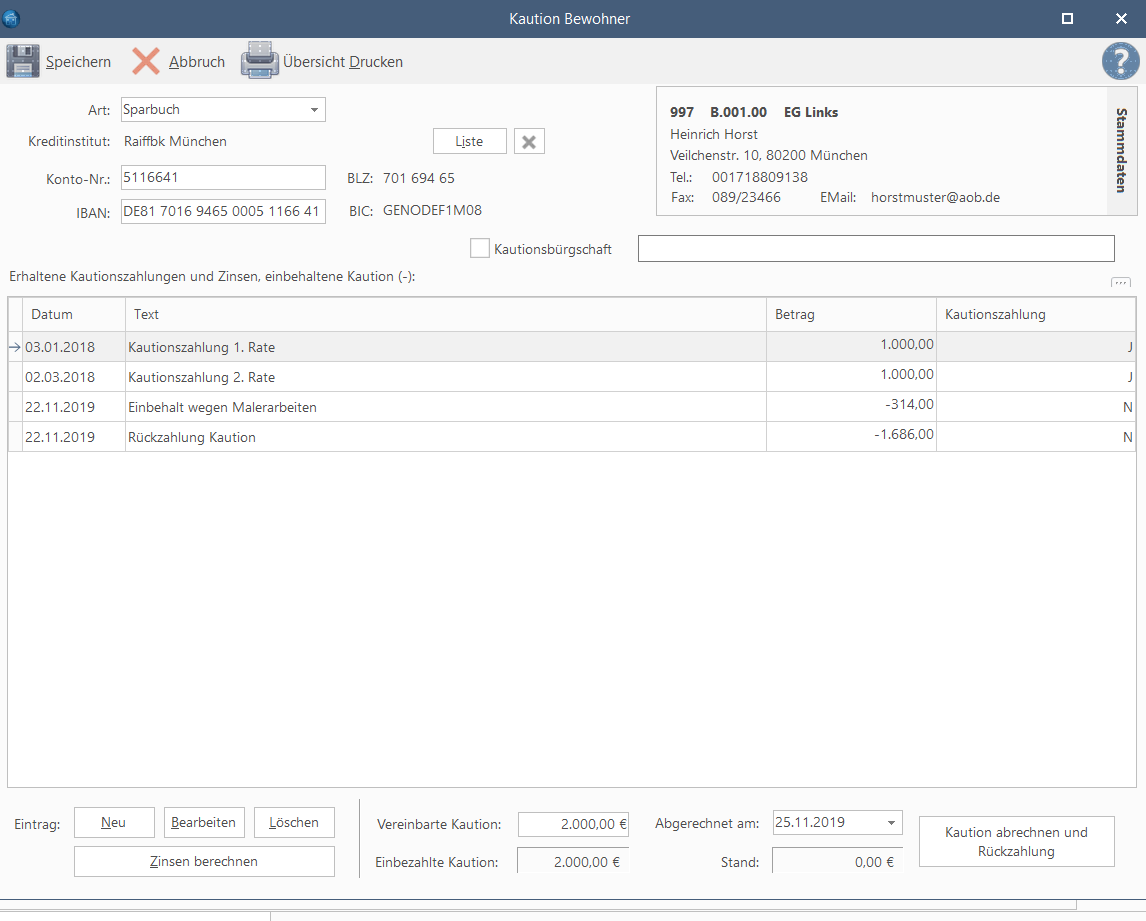
Task: Expand the Art Sparbuch dropdown
Action: (x=314, y=110)
